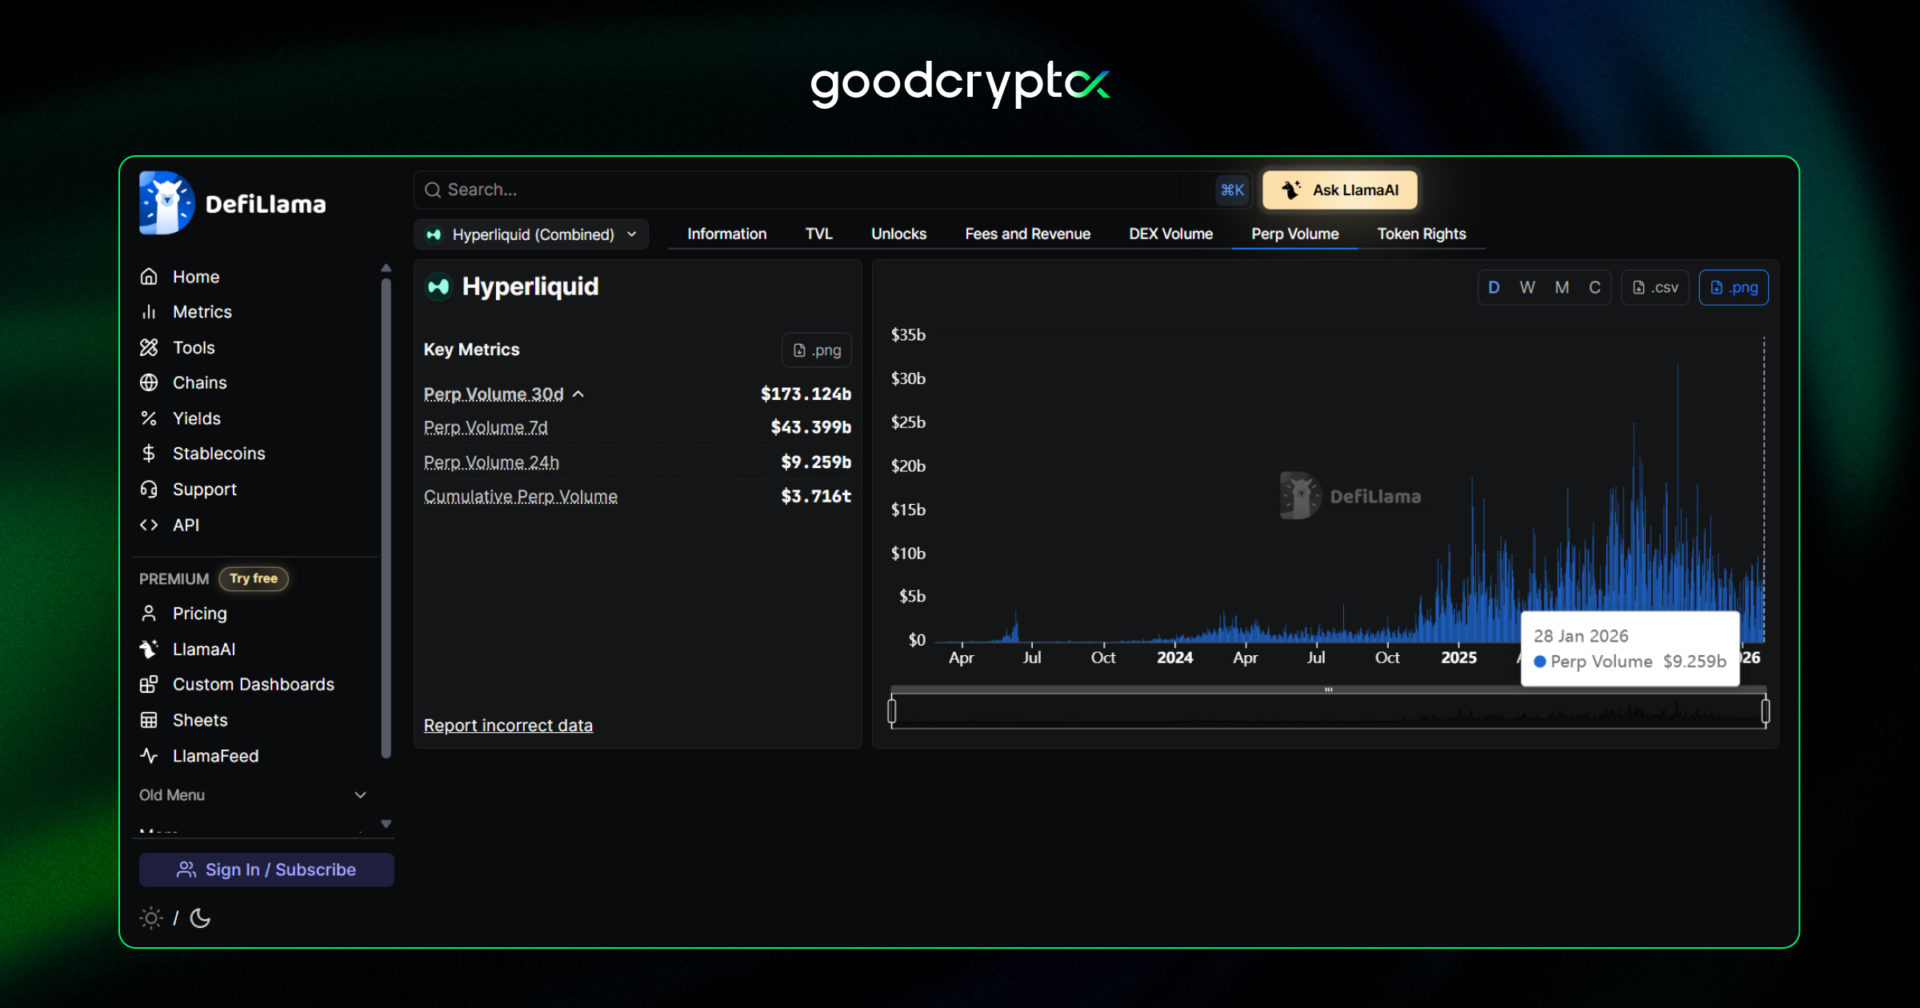The height and width of the screenshot is (1008, 1920).
Task: Open the Hyperliquid (Combined) dropdown
Action: point(530,233)
